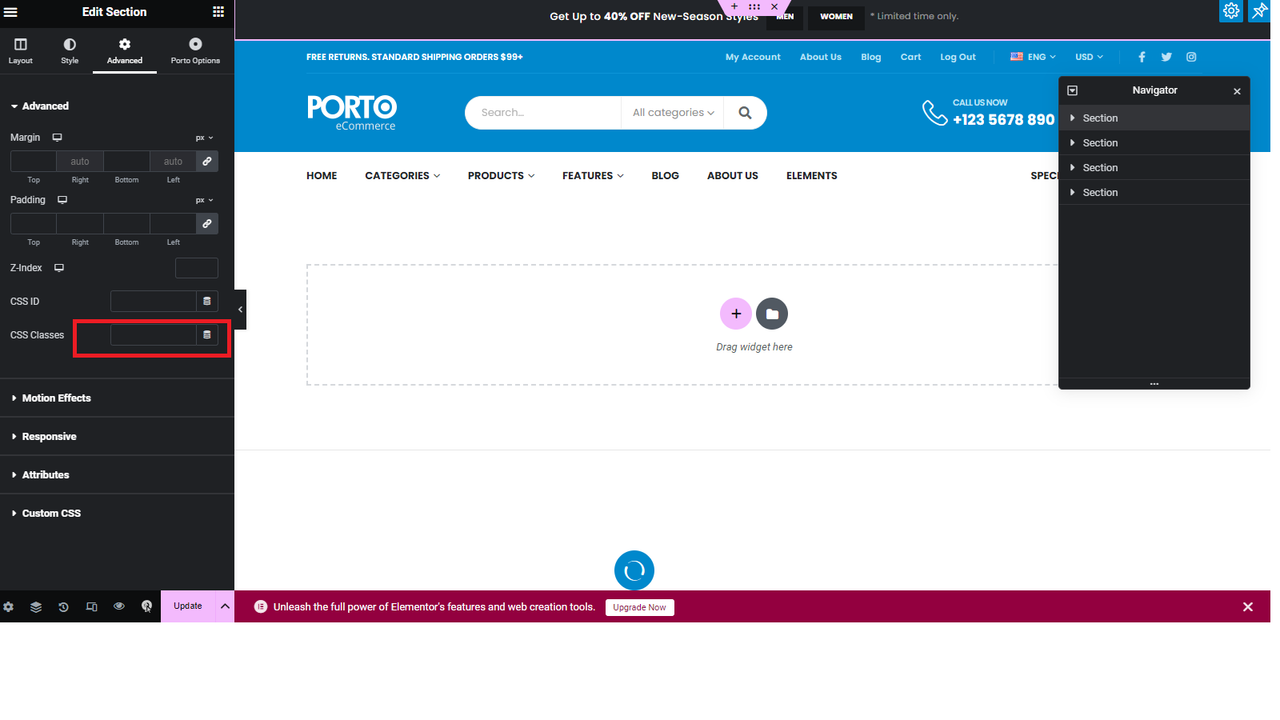Close the Navigator panel

1237,91
